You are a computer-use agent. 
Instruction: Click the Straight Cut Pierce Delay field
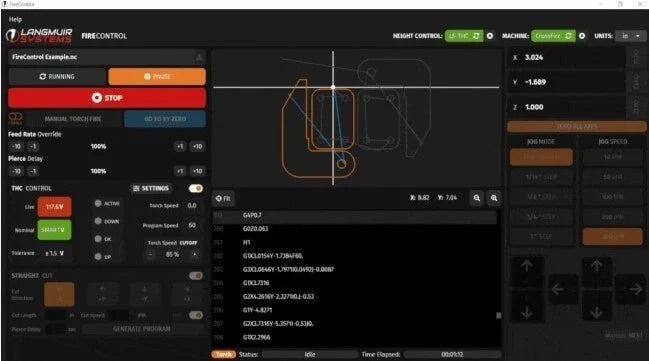pyautogui.click(x=55, y=330)
